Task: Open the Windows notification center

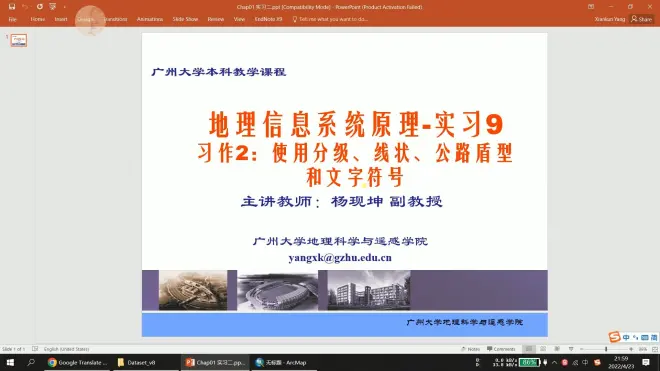Action: (x=646, y=363)
